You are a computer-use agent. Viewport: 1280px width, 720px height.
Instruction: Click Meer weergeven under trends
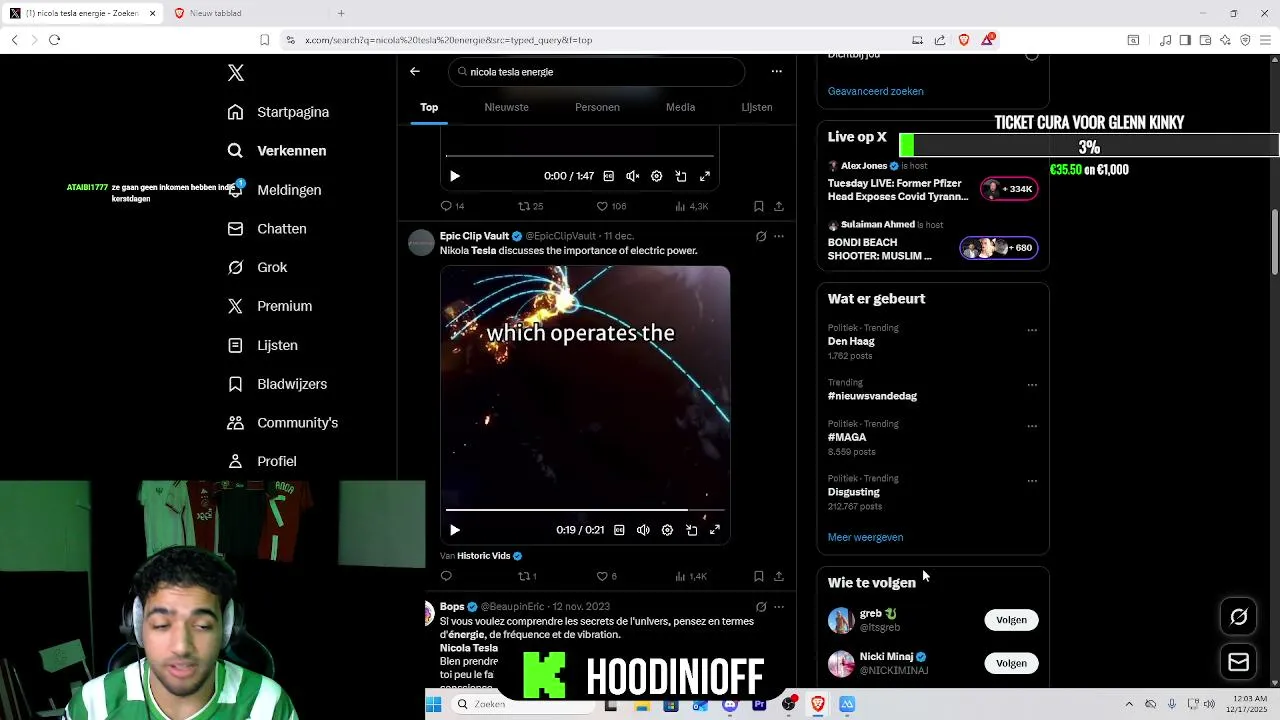pos(865,537)
